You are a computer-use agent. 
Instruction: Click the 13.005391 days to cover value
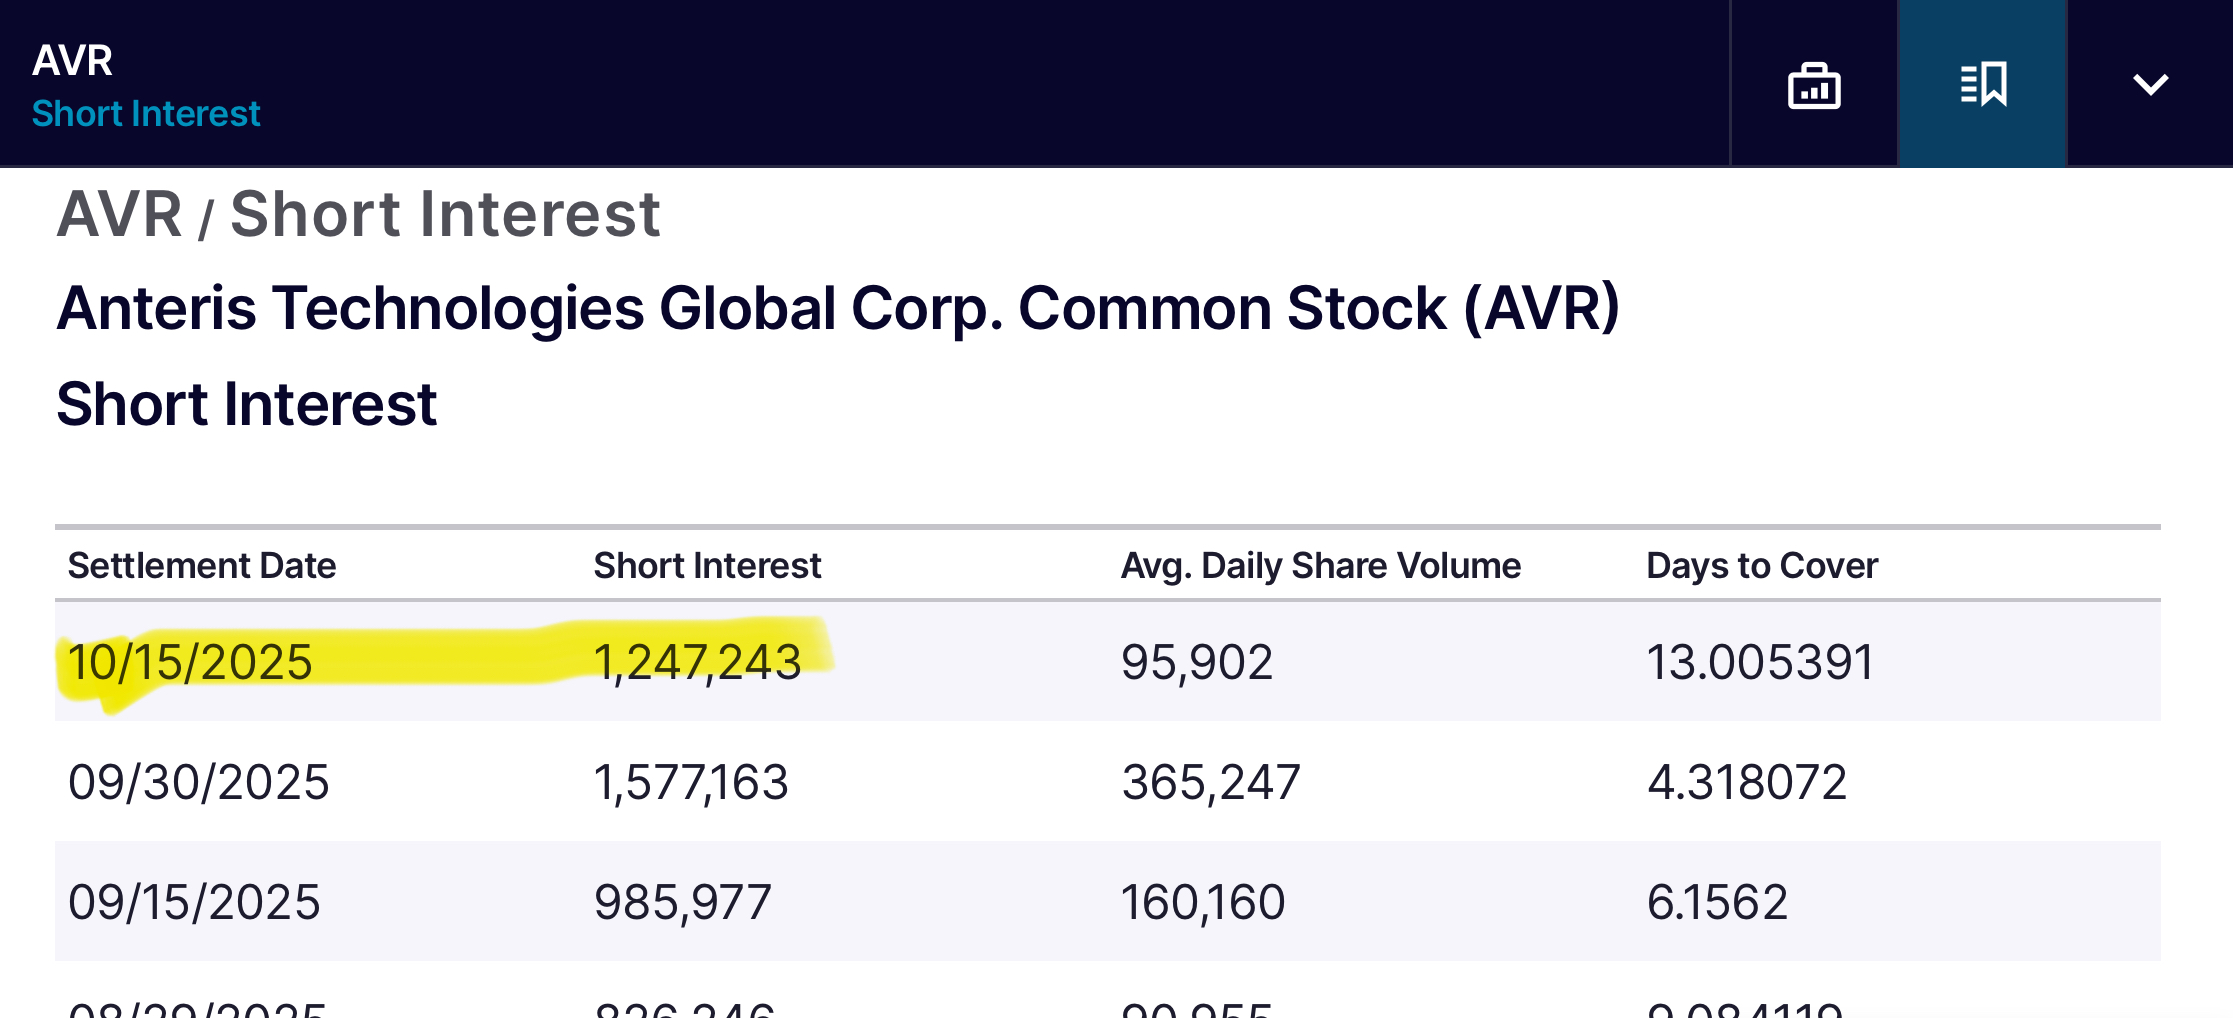[x=1760, y=662]
